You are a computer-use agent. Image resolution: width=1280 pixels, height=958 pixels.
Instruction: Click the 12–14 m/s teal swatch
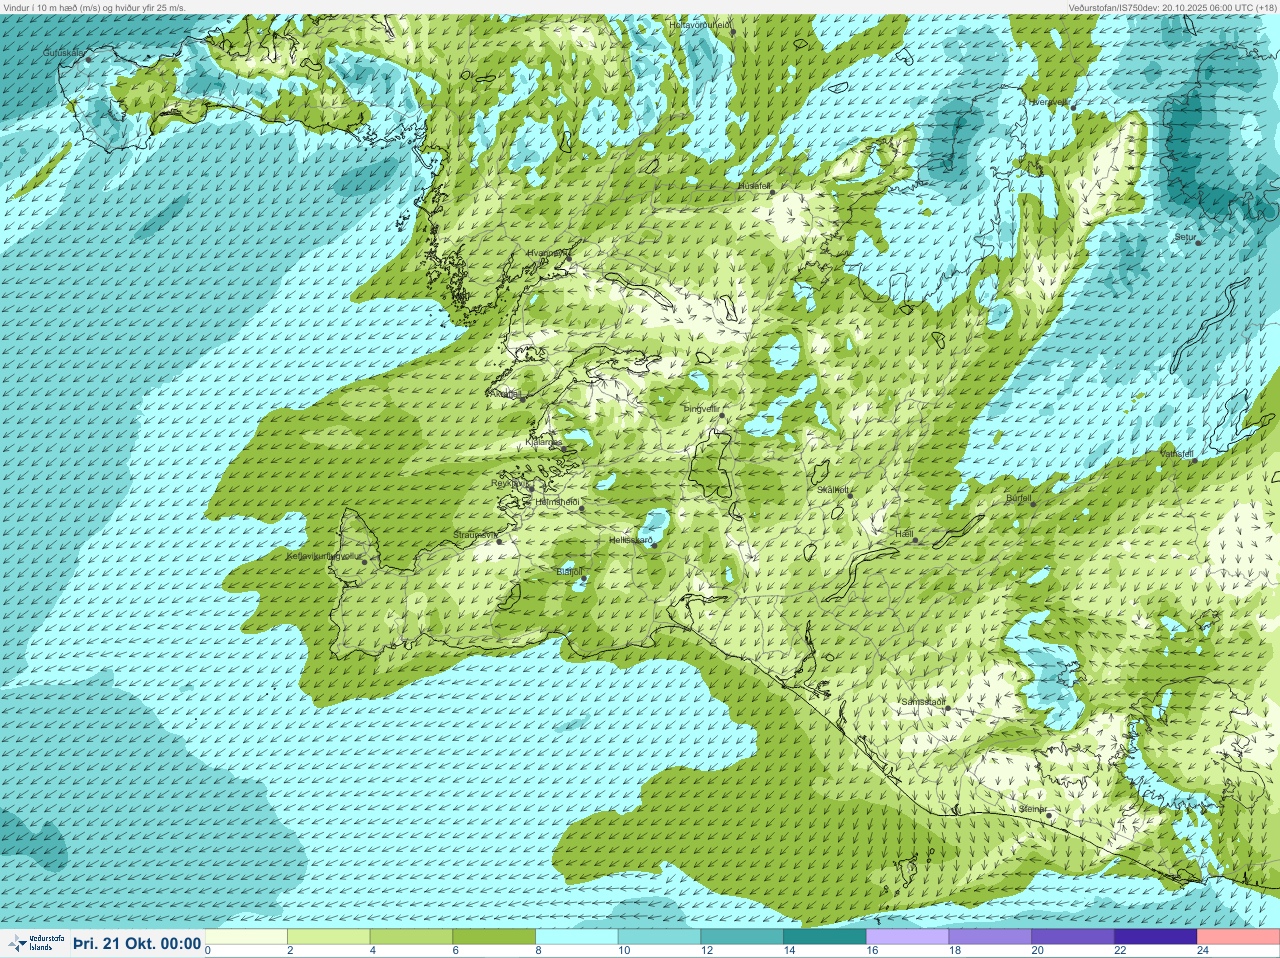pyautogui.click(x=743, y=937)
